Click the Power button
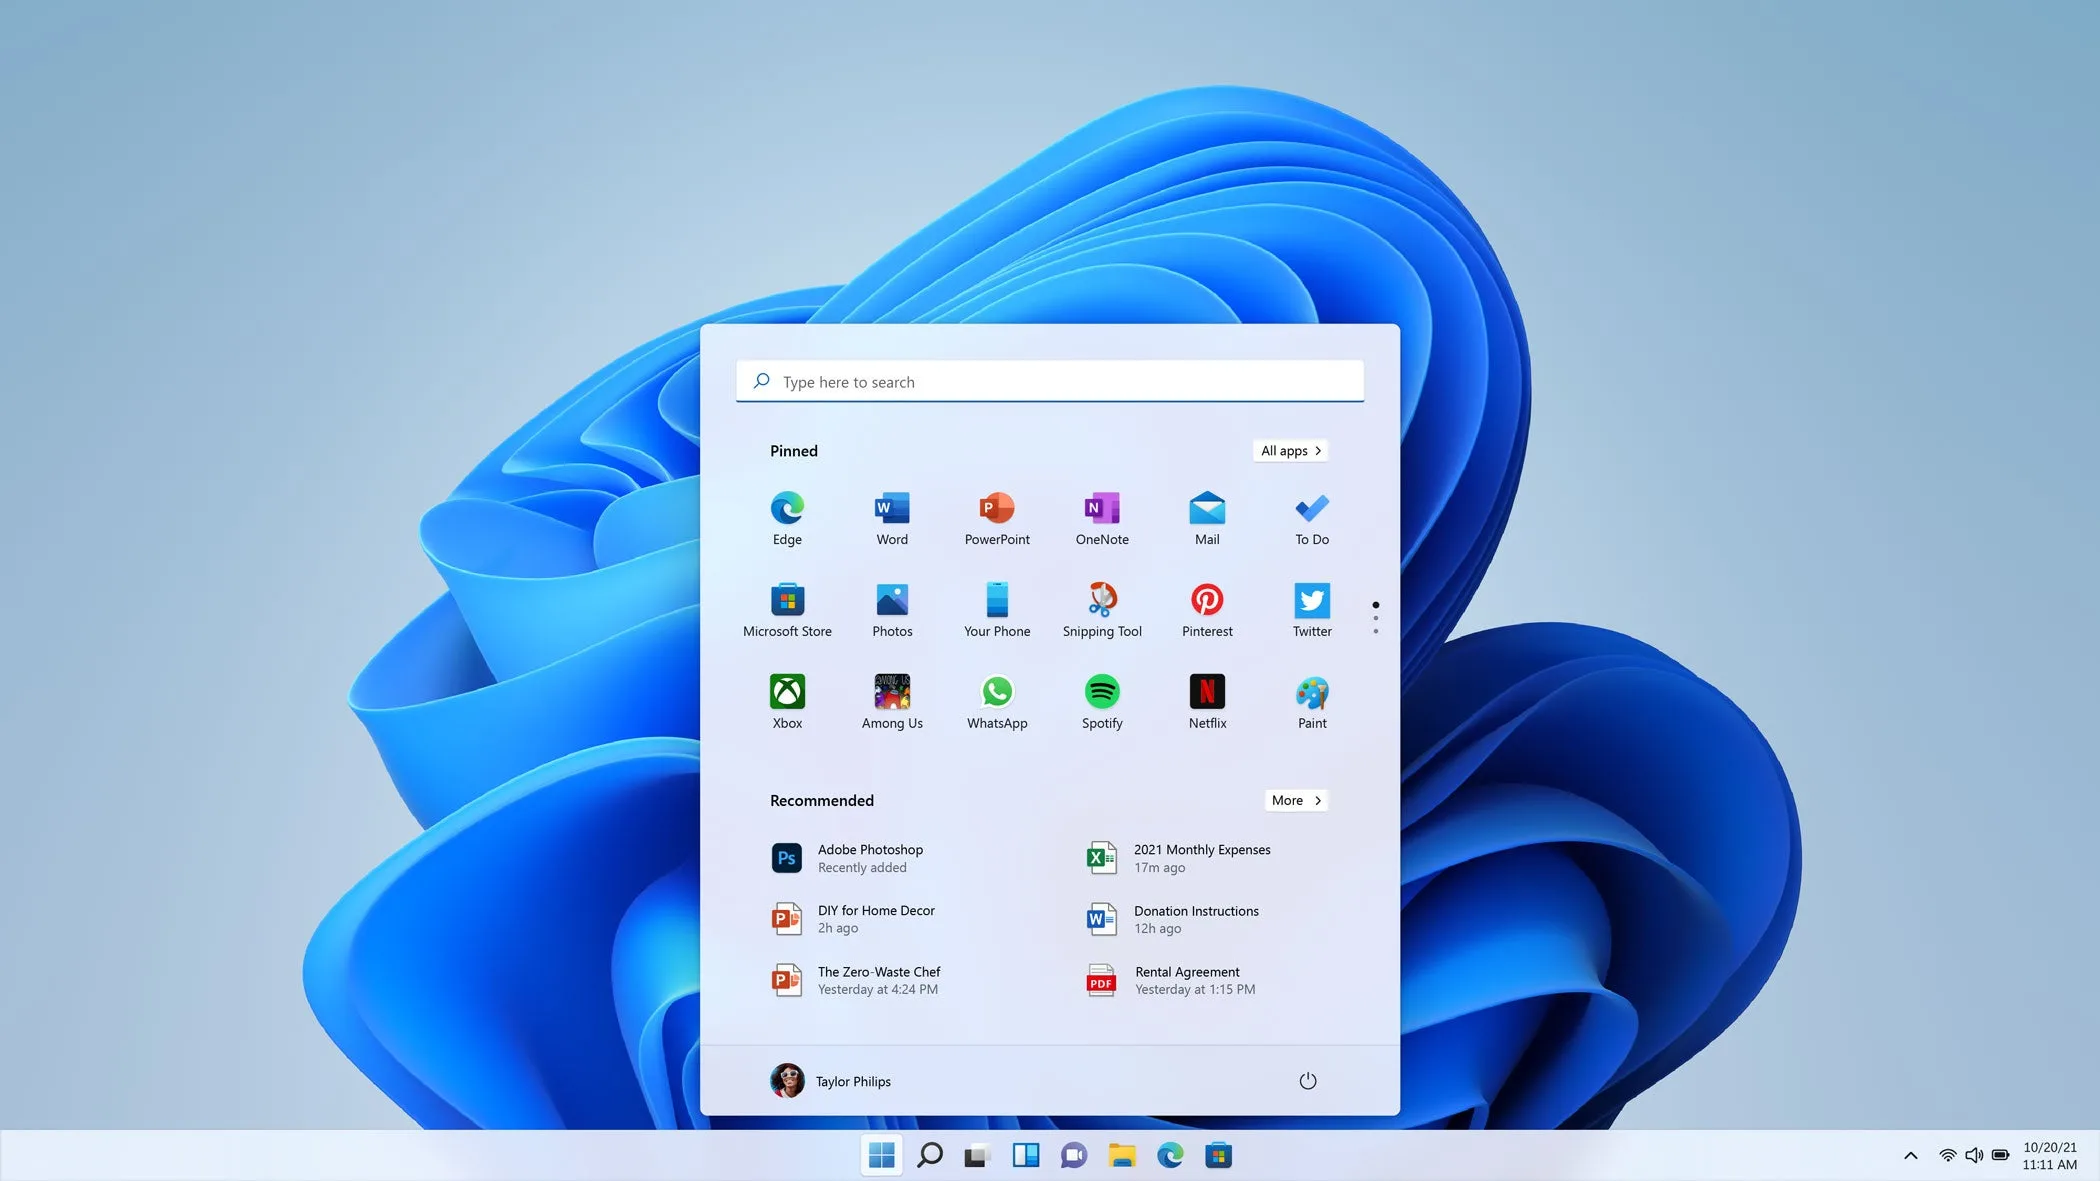Screen dimensions: 2100x1181 [1307, 1080]
